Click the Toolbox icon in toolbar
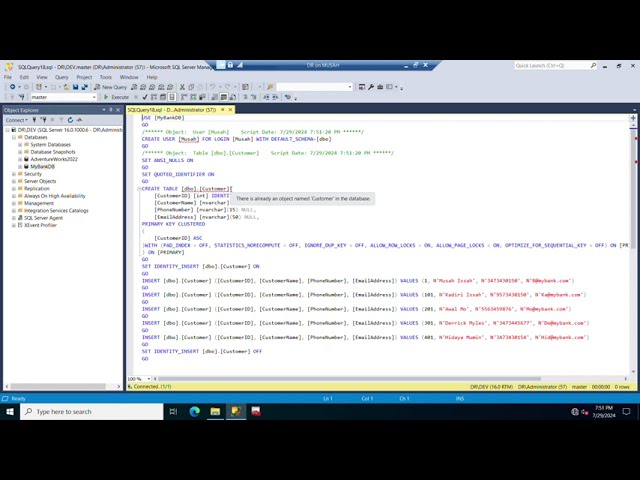The image size is (640, 480). pyautogui.click(x=380, y=87)
